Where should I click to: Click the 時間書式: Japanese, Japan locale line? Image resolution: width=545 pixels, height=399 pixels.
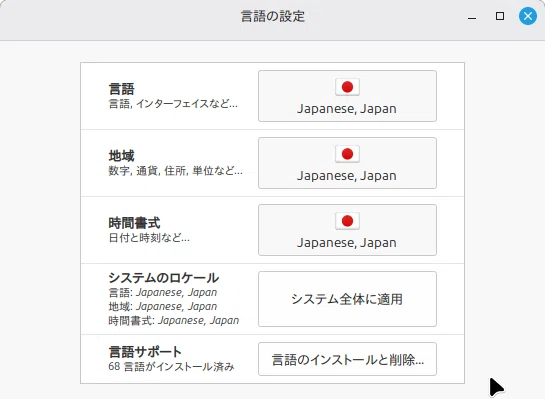[x=174, y=320]
